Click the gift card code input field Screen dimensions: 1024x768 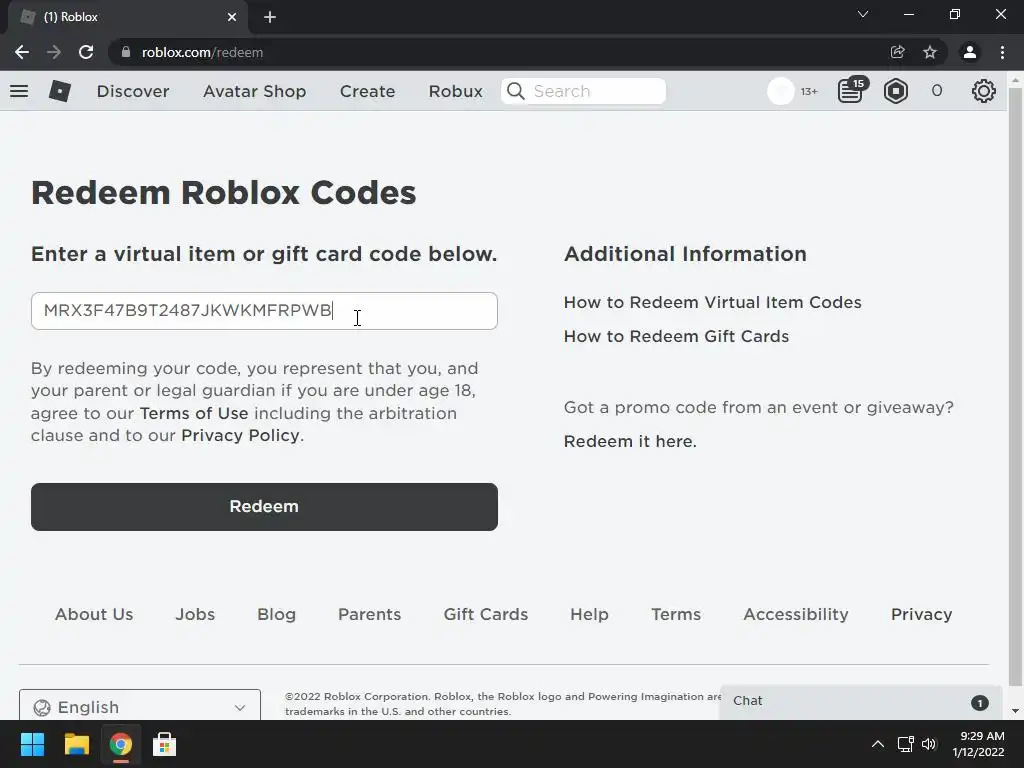point(264,311)
